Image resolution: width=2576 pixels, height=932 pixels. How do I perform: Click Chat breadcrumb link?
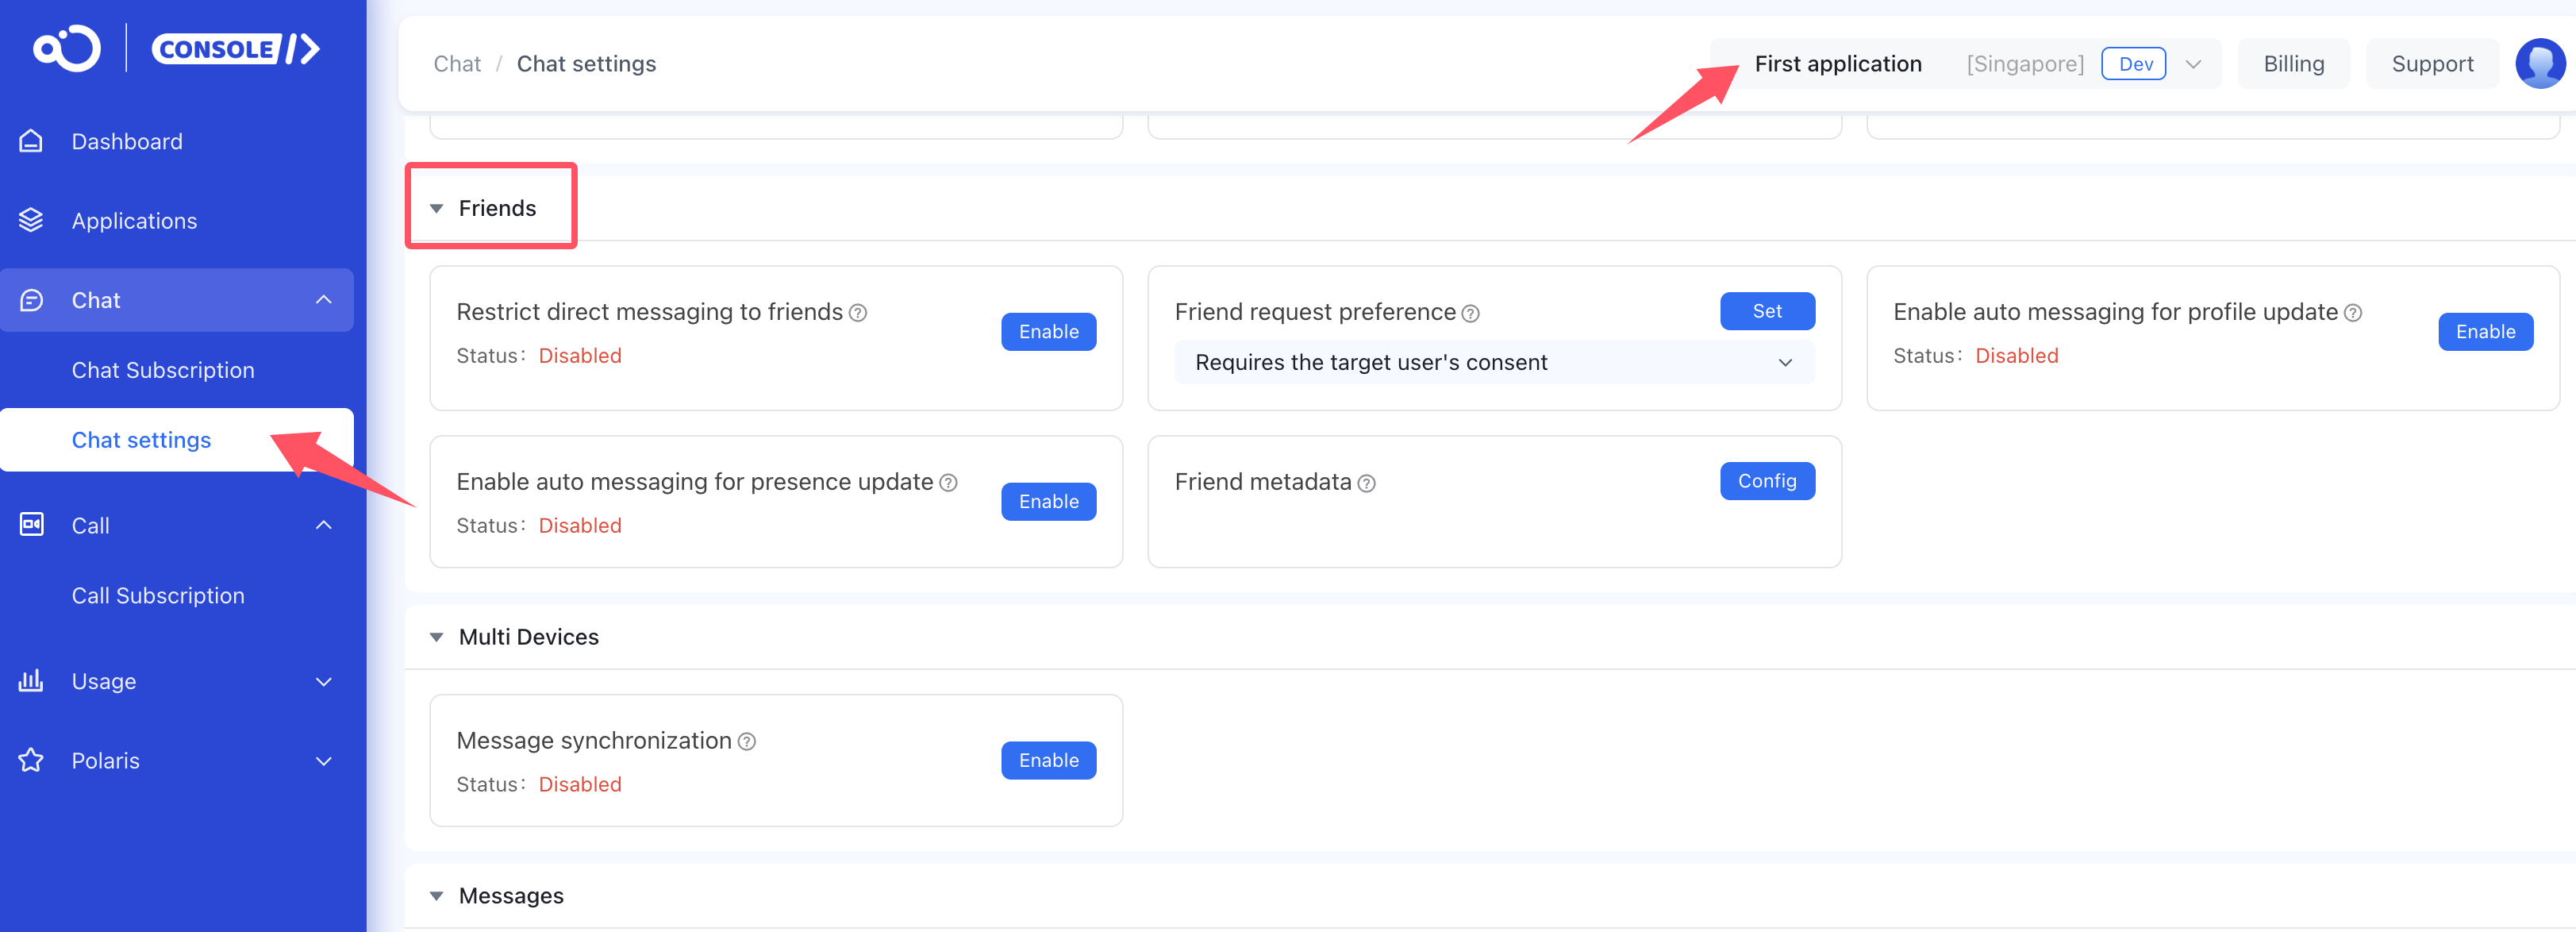[456, 64]
